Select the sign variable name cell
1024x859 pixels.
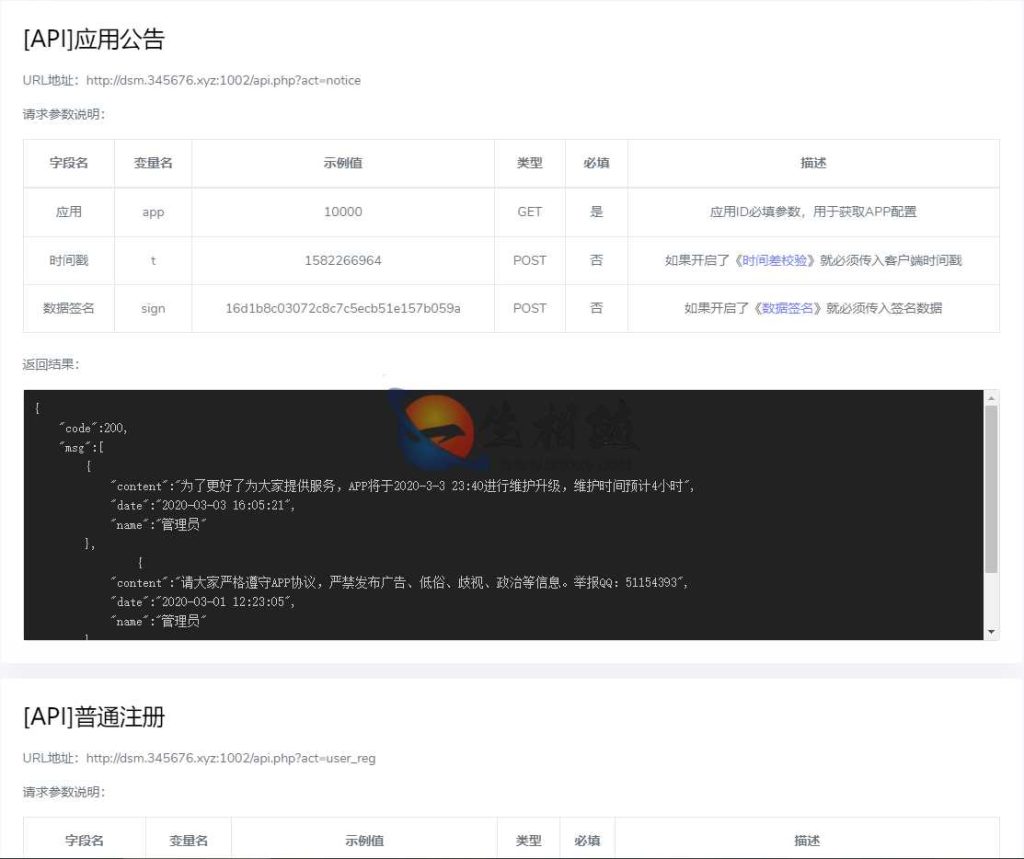152,308
